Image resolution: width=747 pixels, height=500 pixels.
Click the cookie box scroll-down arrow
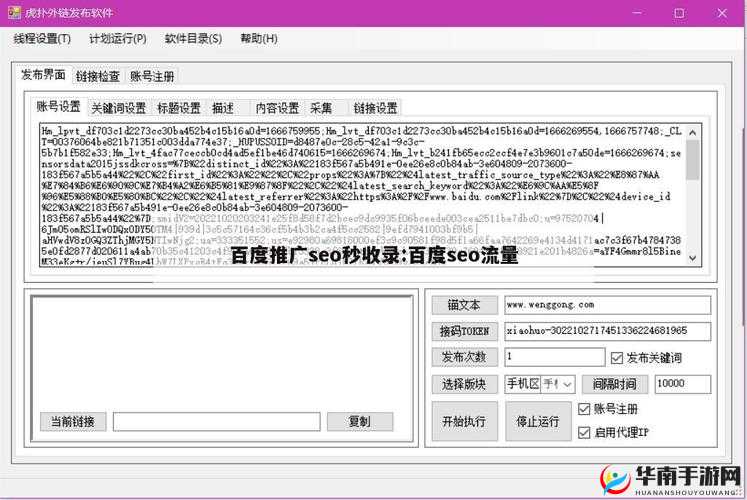(693, 258)
